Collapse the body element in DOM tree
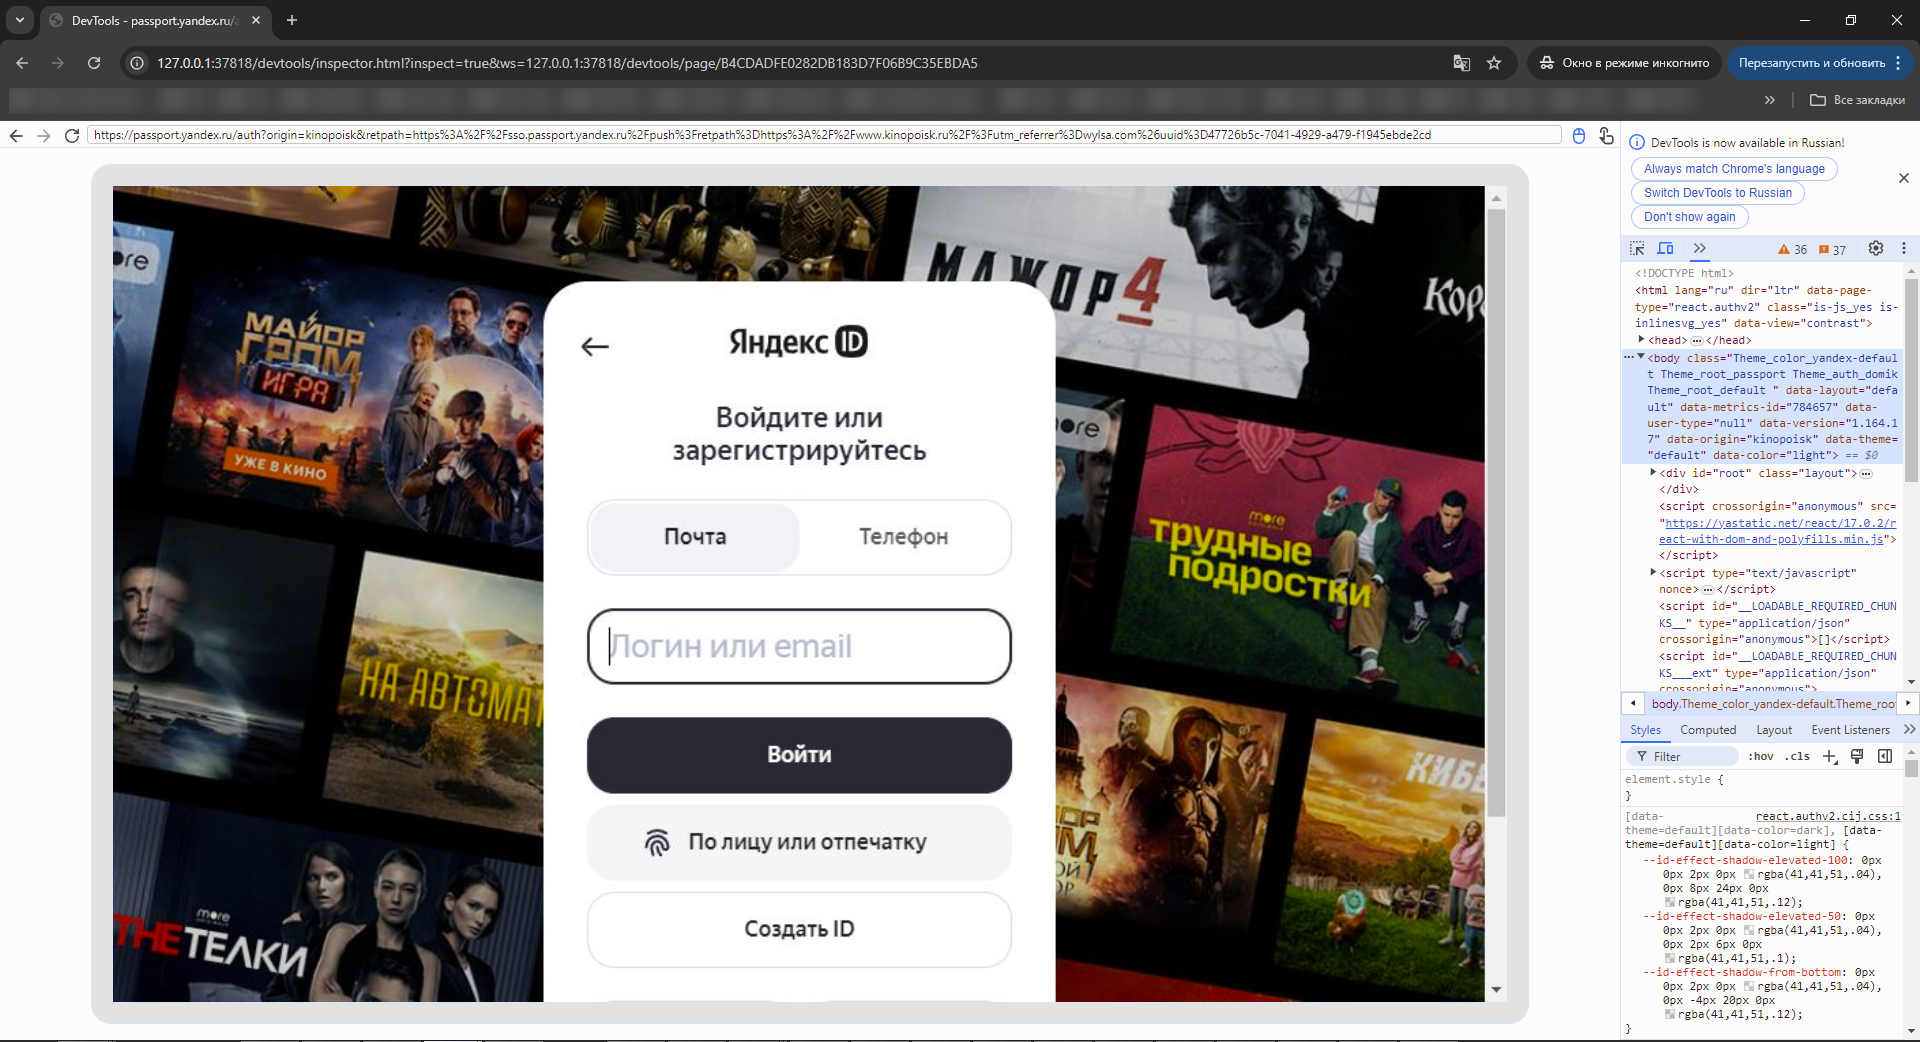The height and width of the screenshot is (1042, 1920). coord(1641,357)
